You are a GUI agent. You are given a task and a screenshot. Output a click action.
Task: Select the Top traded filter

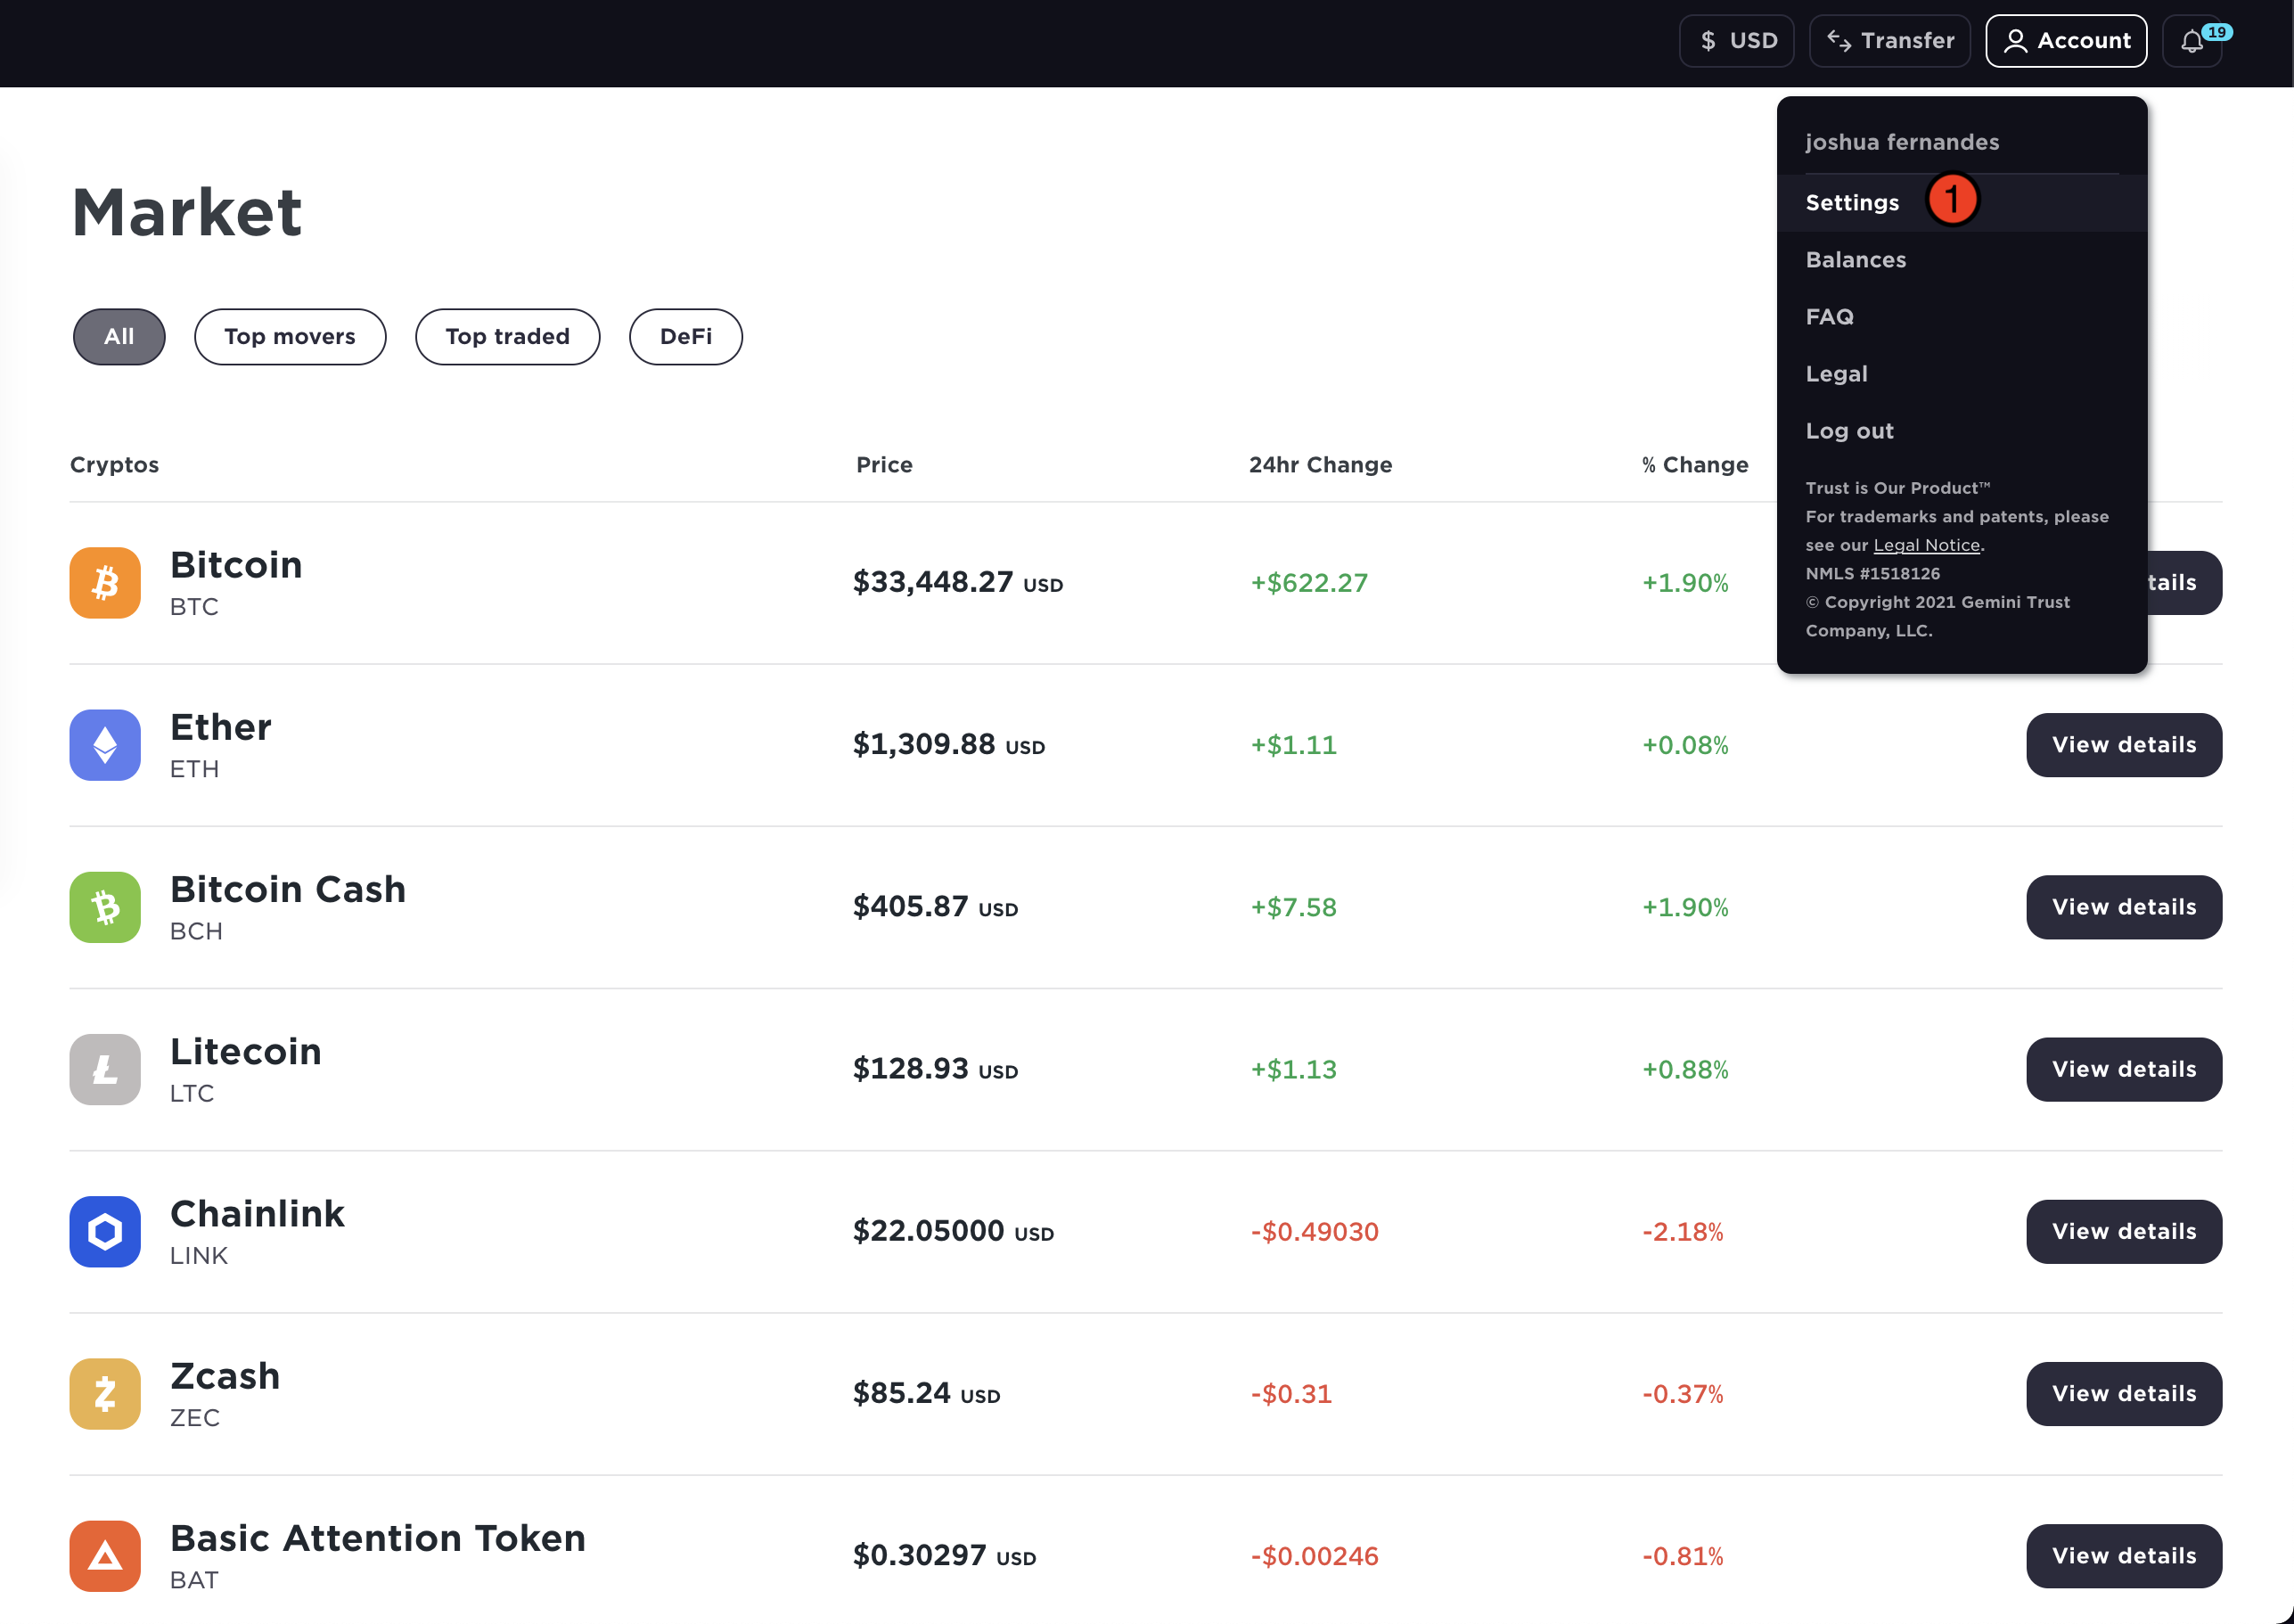508,337
